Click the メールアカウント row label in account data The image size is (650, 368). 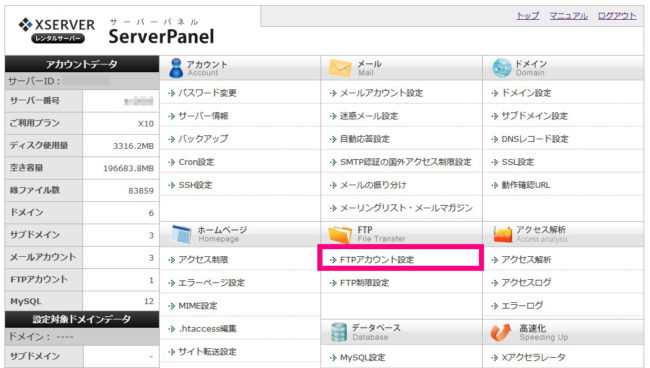[x=43, y=257]
